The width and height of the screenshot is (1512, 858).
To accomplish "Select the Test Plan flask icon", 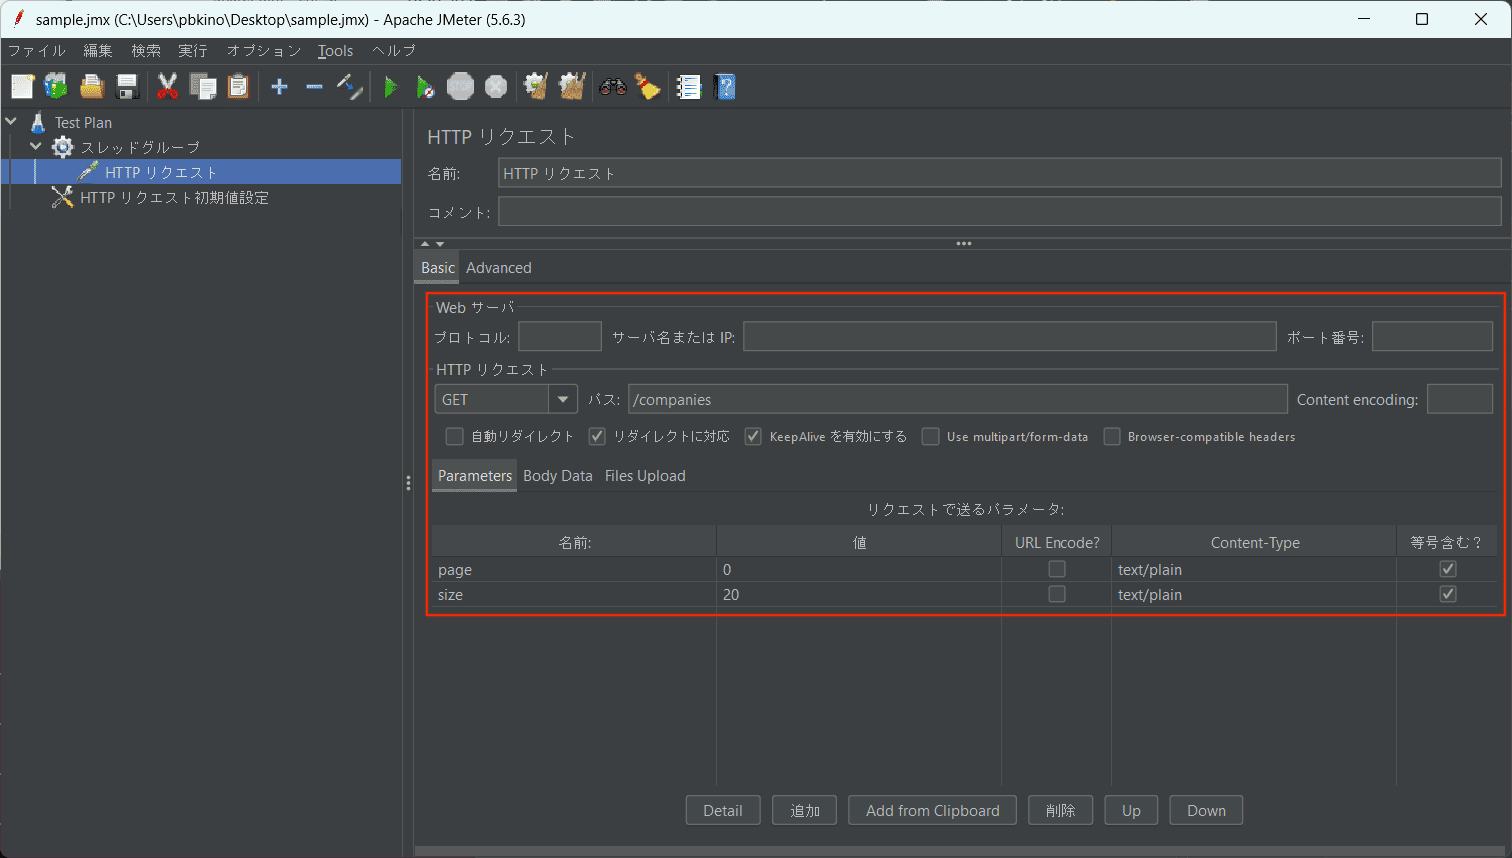I will 38,122.
